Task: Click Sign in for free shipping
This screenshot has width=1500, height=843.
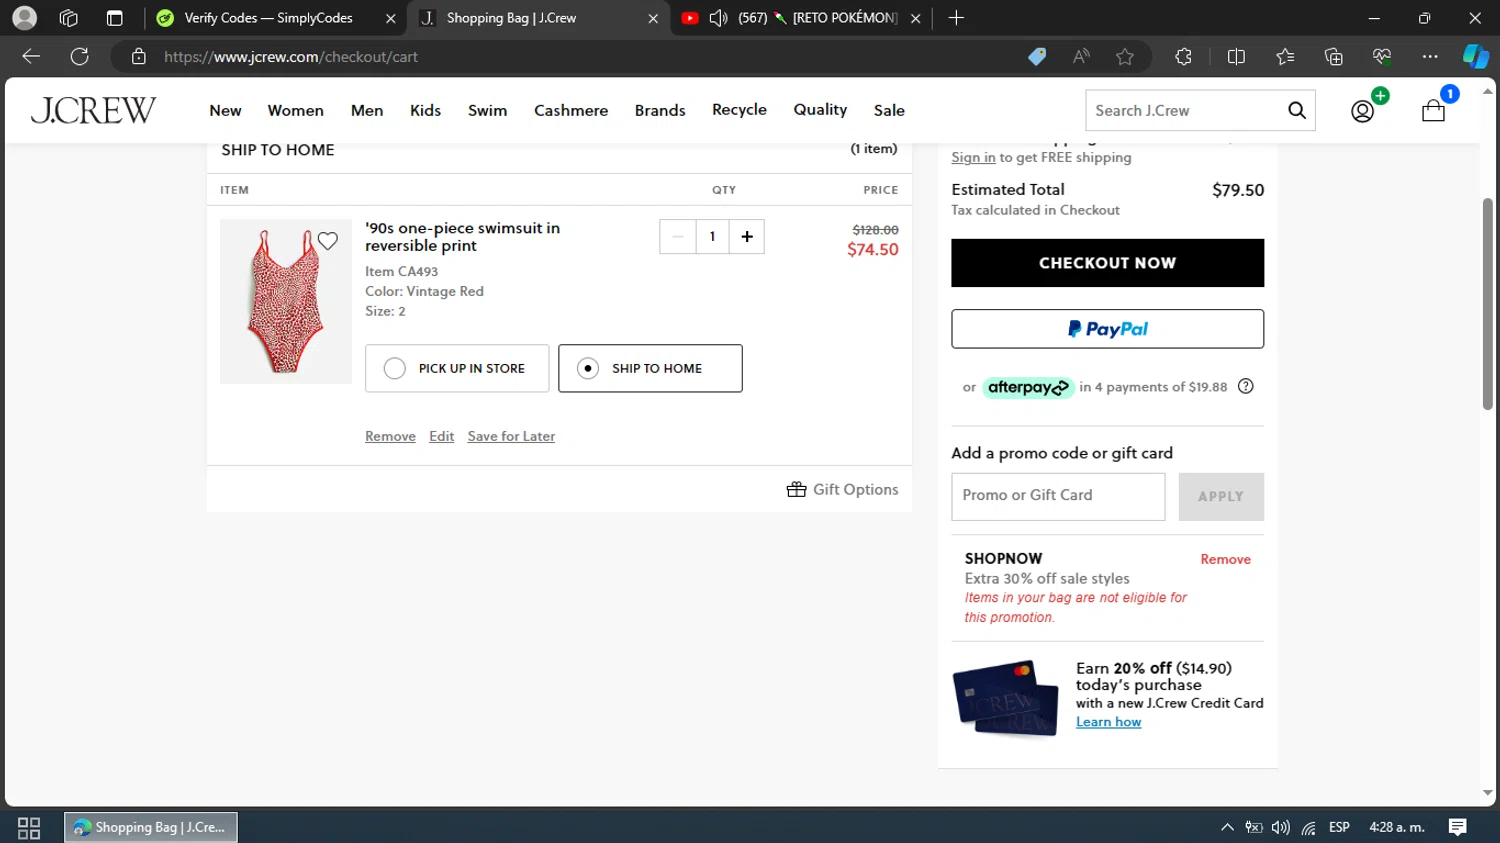Action: (973, 157)
